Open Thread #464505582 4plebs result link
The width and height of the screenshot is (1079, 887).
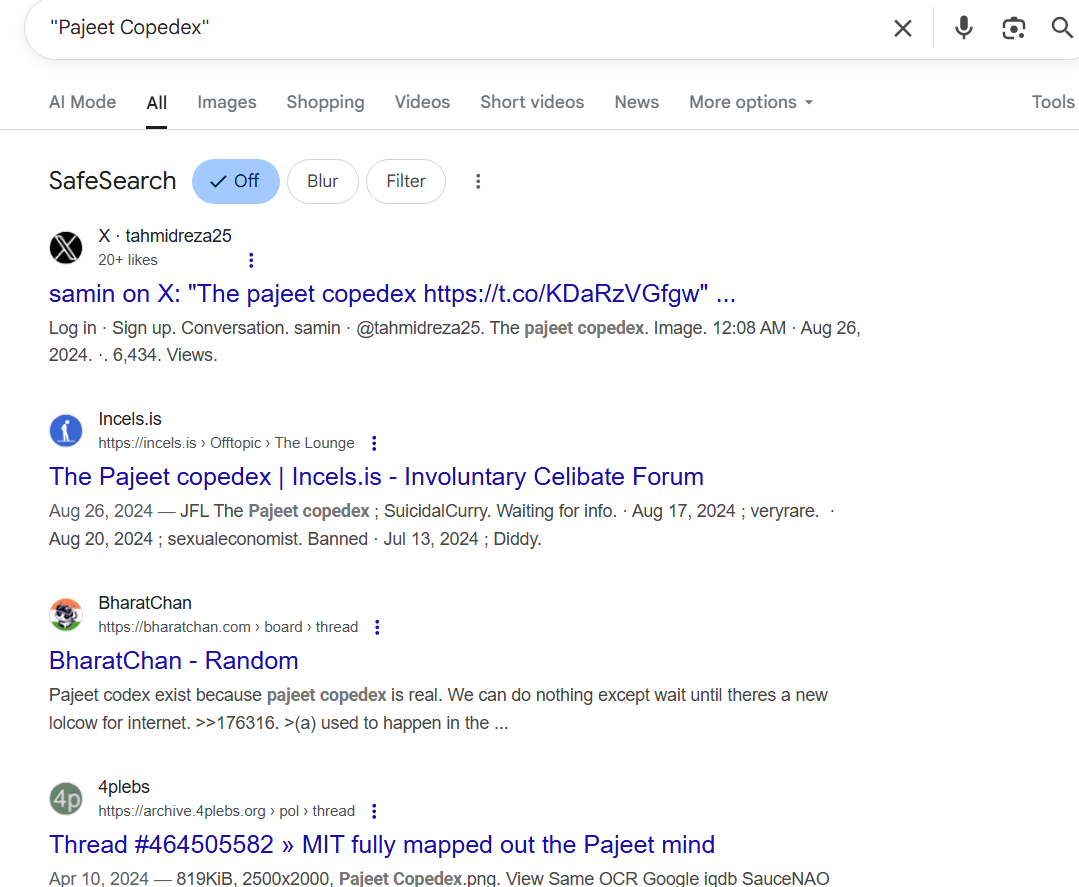pos(382,844)
